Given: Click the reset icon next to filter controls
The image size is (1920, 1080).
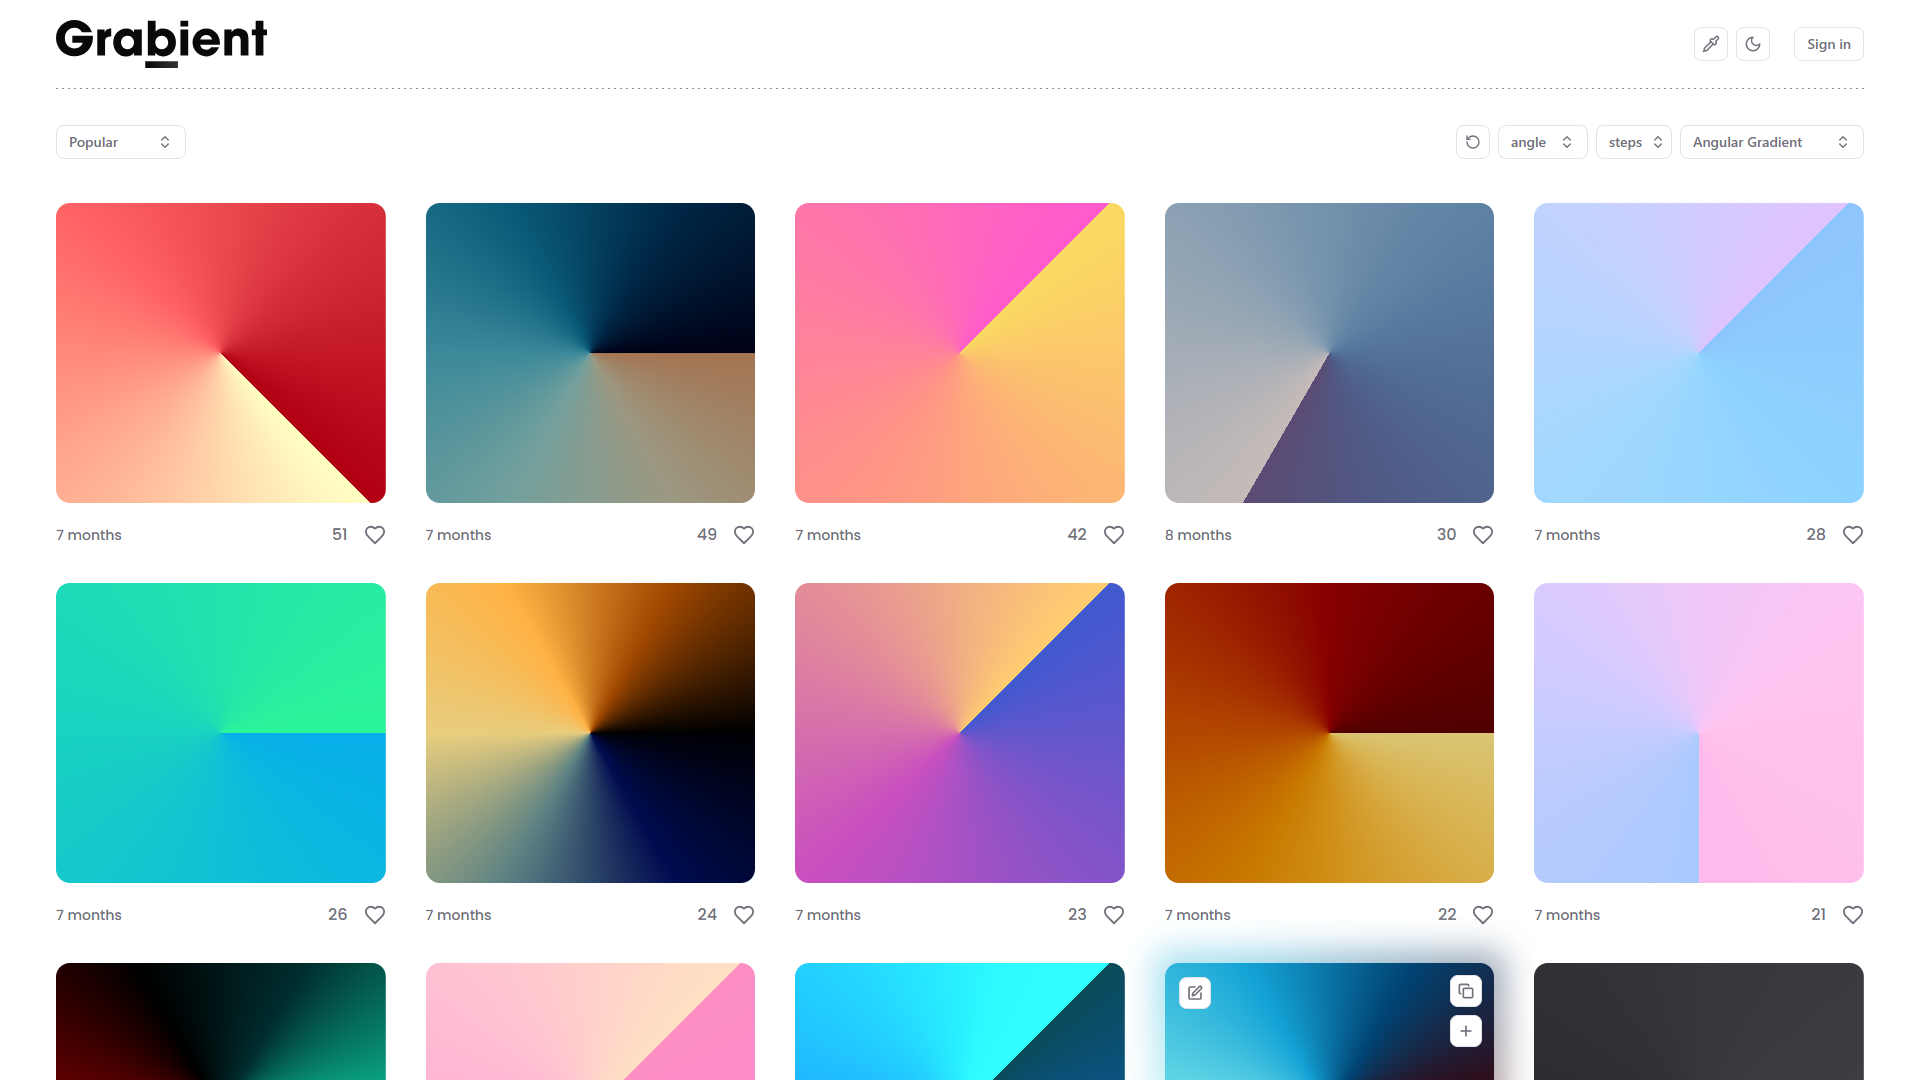Looking at the screenshot, I should point(1472,142).
